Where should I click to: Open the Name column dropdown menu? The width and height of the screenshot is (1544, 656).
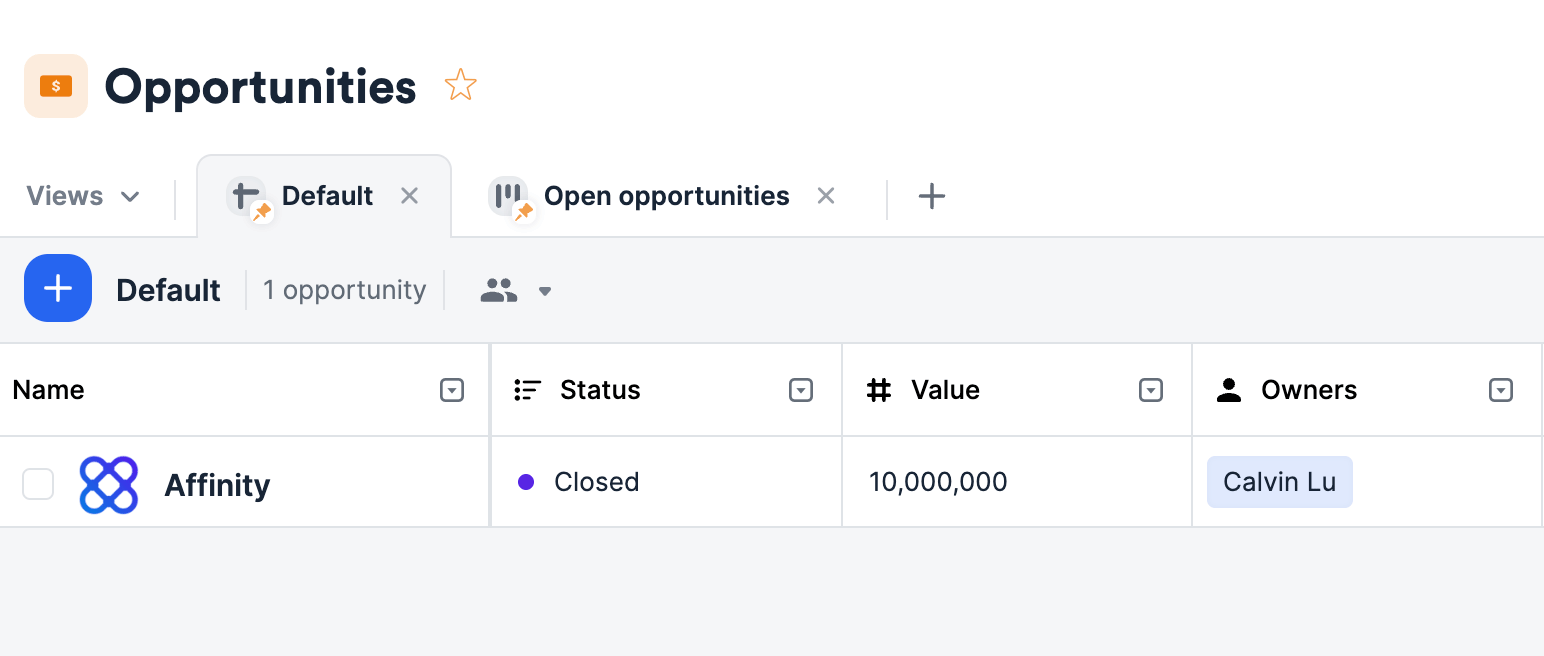coord(452,390)
